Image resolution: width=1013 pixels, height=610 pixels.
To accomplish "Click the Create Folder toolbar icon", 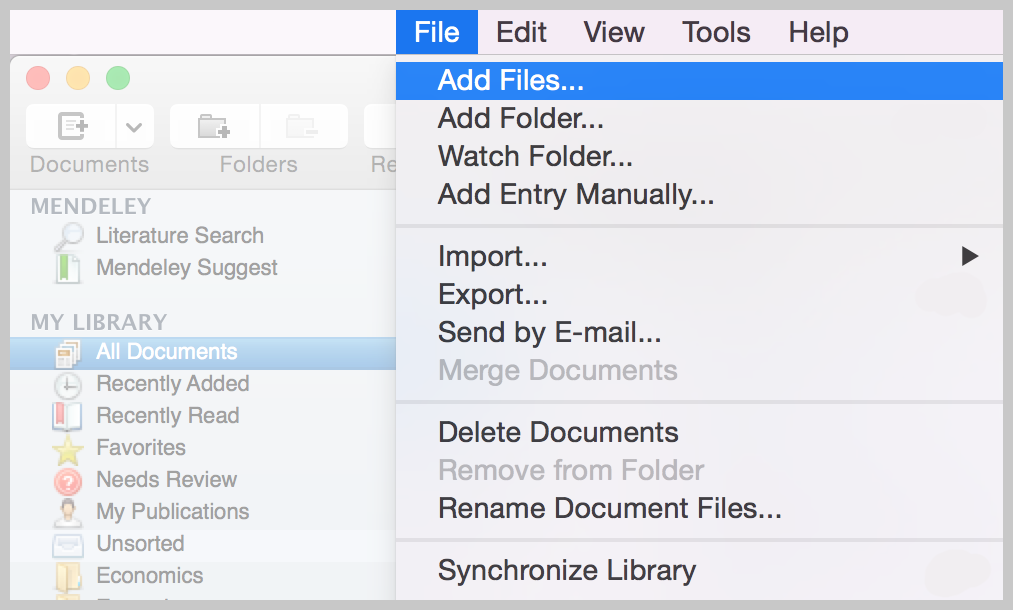I will 214,126.
